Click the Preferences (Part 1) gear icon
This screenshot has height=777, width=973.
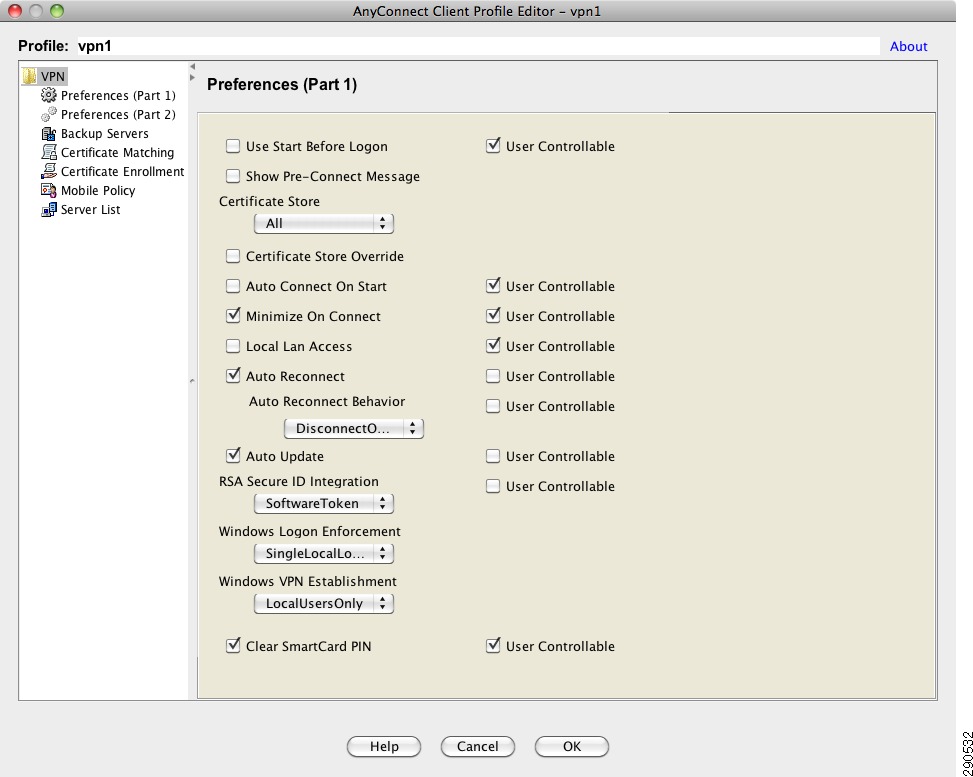(x=48, y=95)
